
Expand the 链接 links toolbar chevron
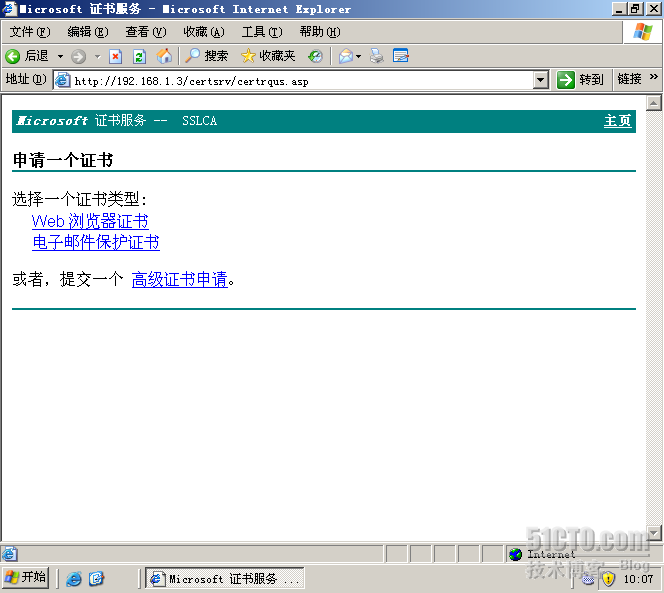(x=654, y=77)
